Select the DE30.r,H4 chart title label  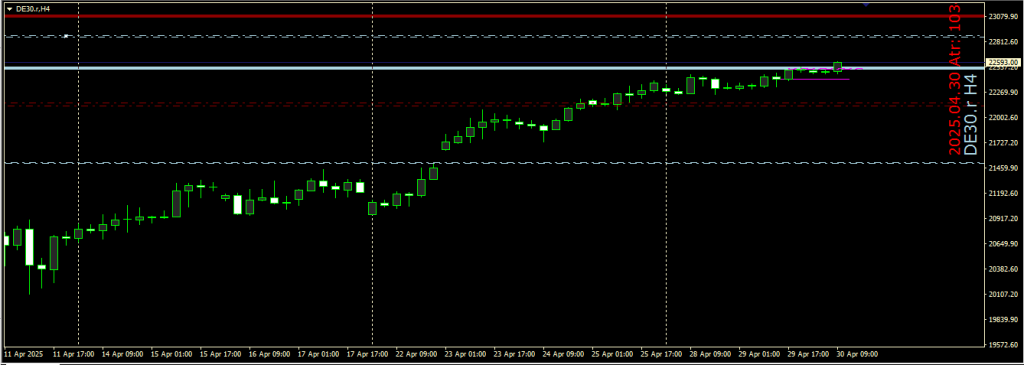coord(33,8)
